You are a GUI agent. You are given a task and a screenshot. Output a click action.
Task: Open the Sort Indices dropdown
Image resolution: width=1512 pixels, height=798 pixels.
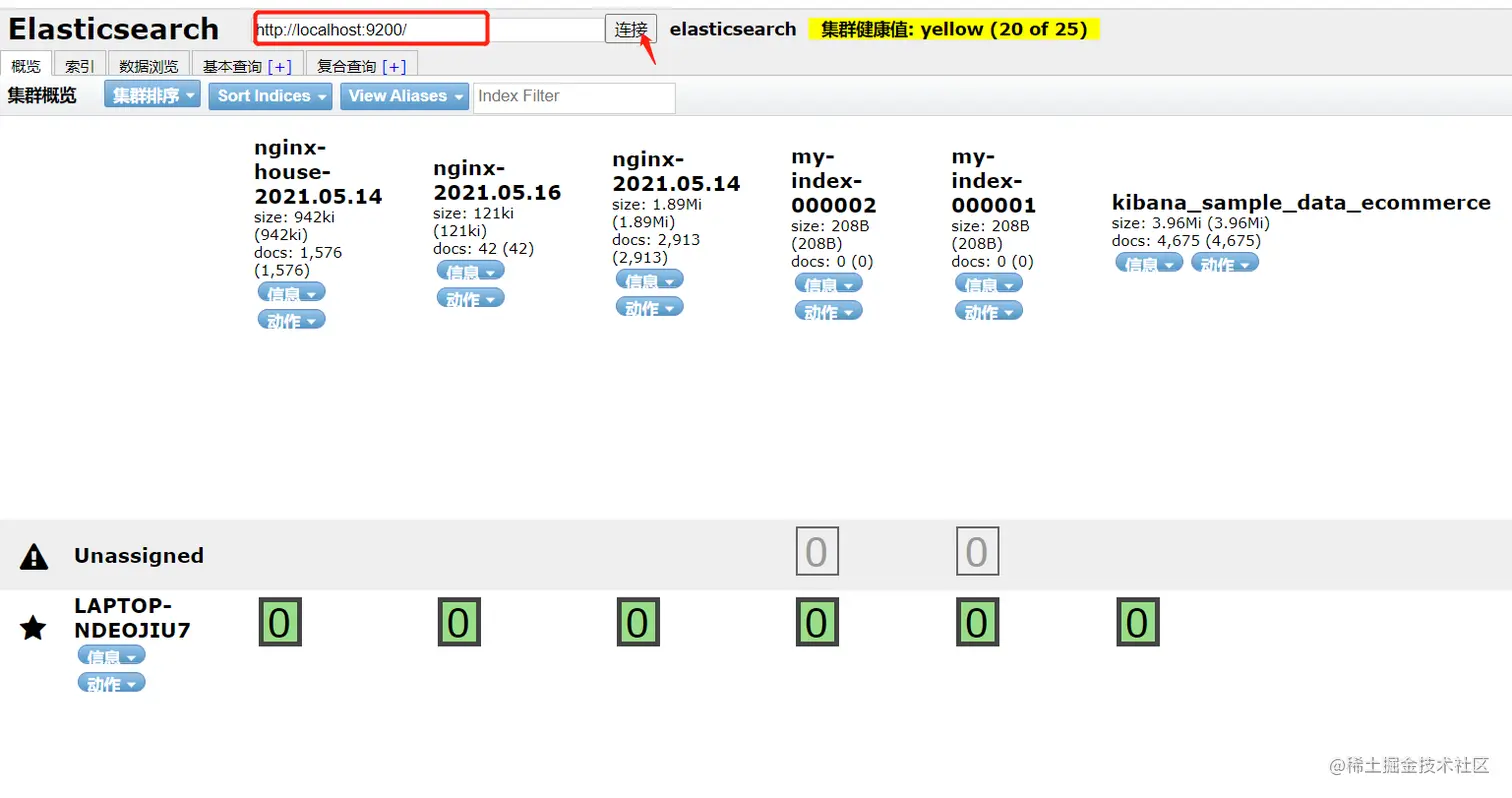pyautogui.click(x=270, y=96)
